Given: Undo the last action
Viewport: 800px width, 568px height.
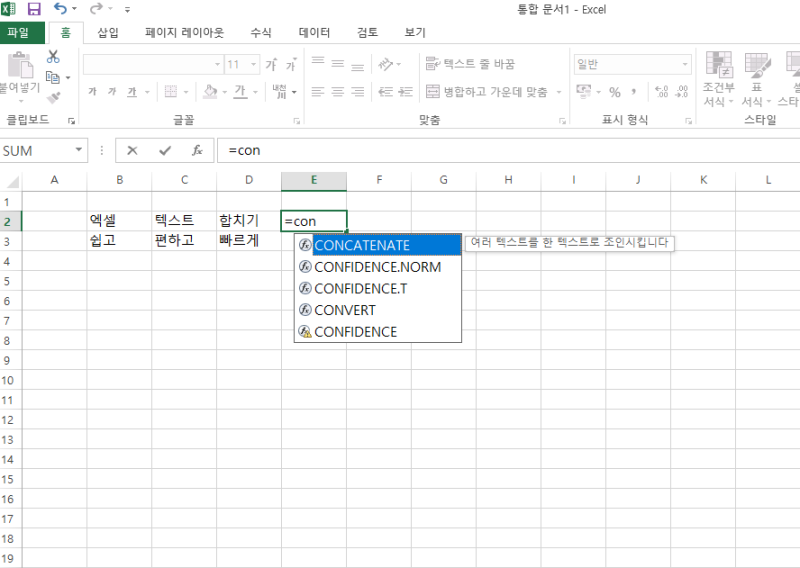Looking at the screenshot, I should pyautogui.click(x=60, y=9).
